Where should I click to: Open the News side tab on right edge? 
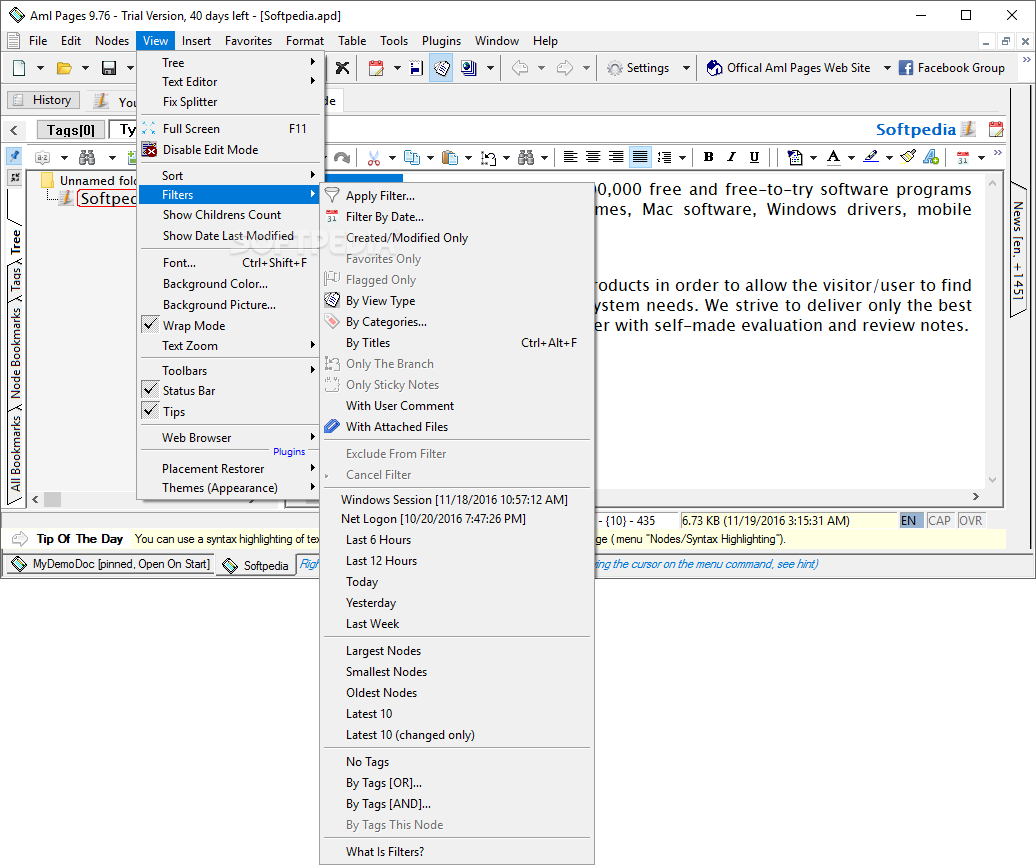click(x=1018, y=250)
